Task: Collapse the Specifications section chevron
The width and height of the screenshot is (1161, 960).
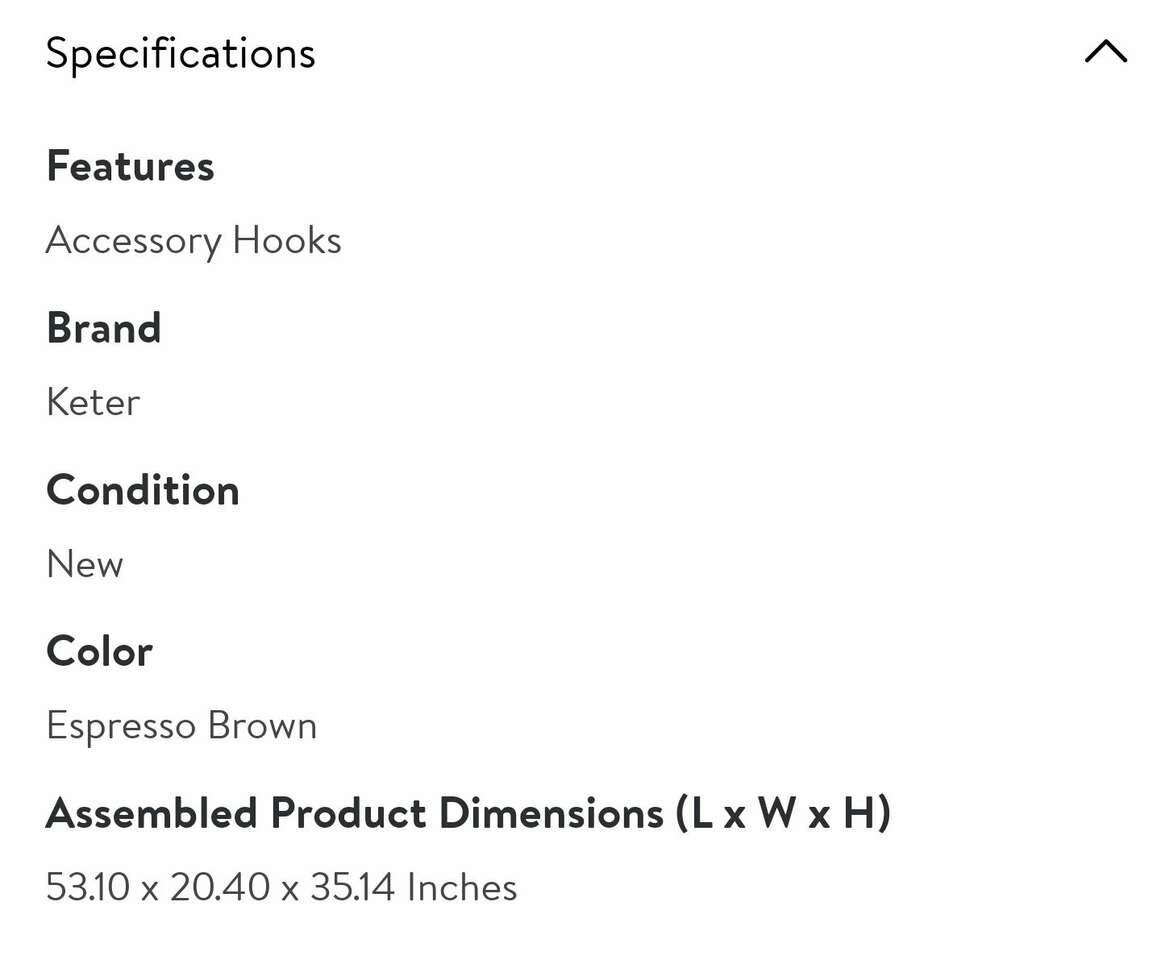Action: coord(1105,52)
